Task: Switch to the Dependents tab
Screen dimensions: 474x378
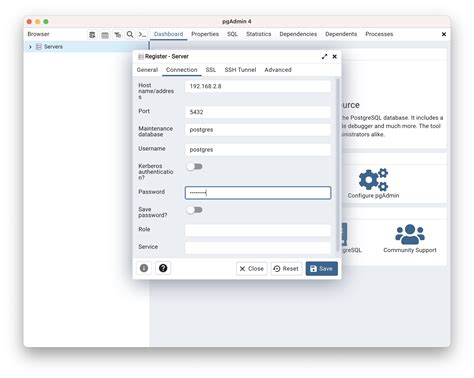Action: [341, 34]
